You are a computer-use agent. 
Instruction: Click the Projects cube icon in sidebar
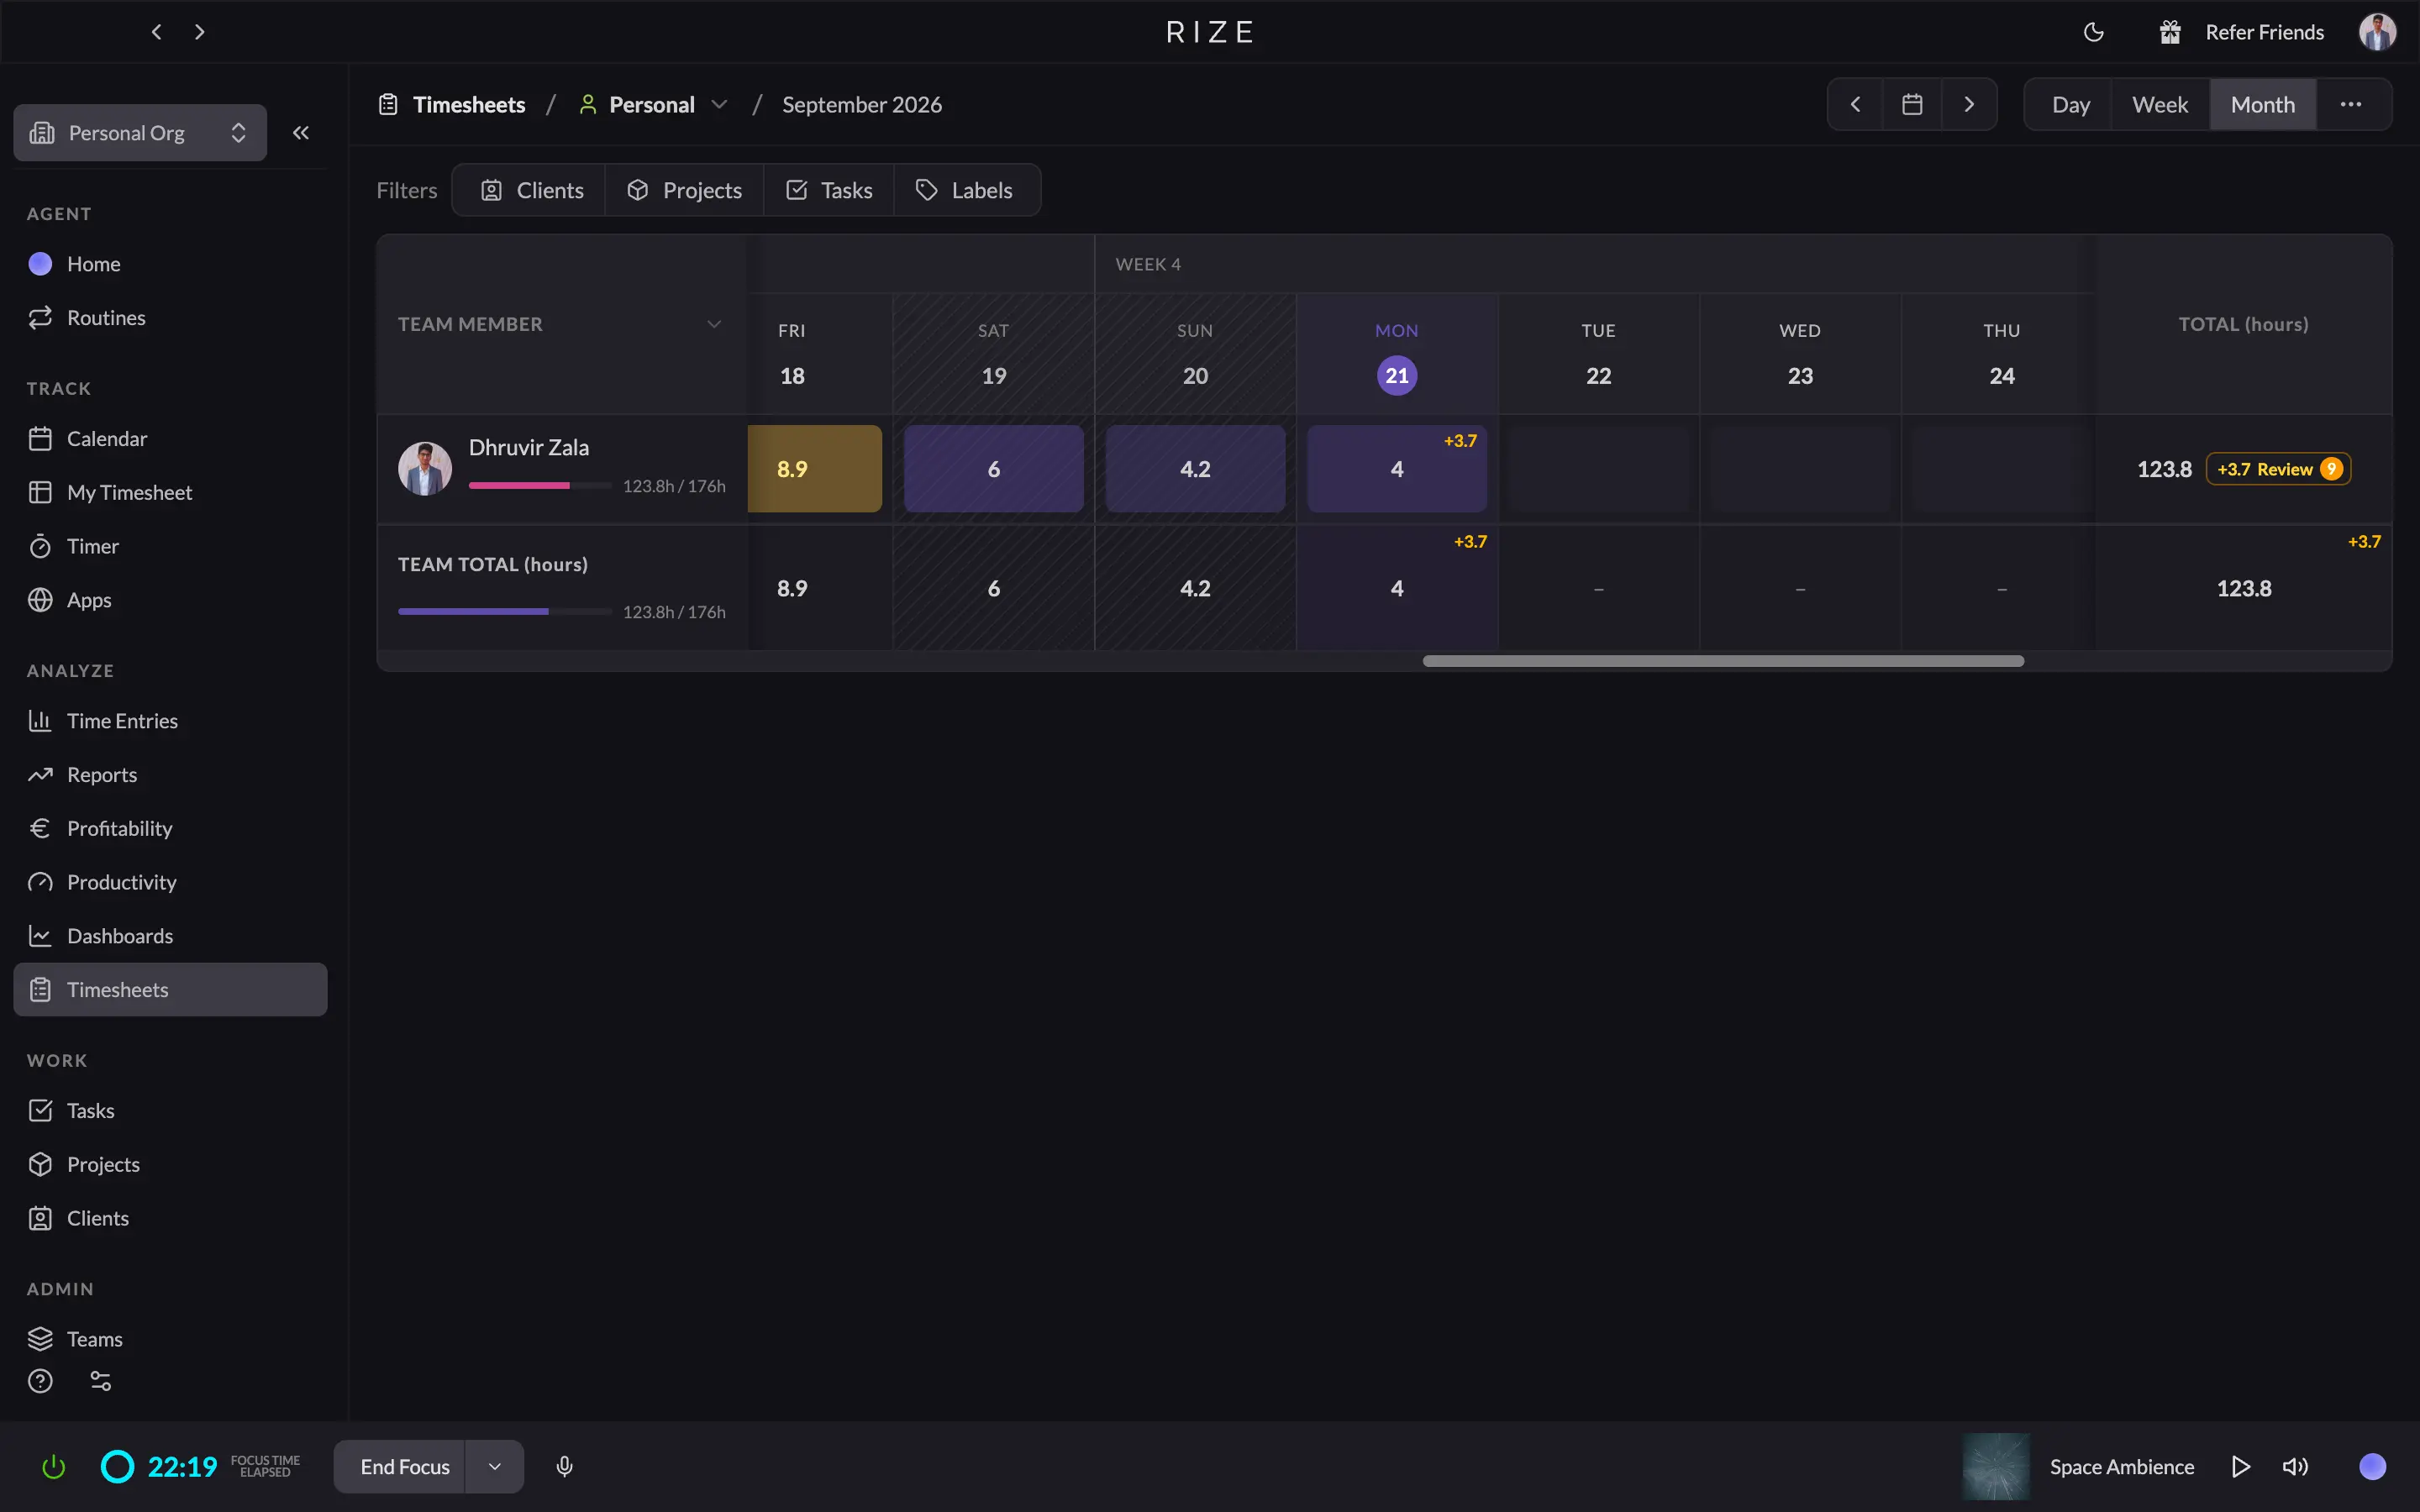pos(40,1165)
